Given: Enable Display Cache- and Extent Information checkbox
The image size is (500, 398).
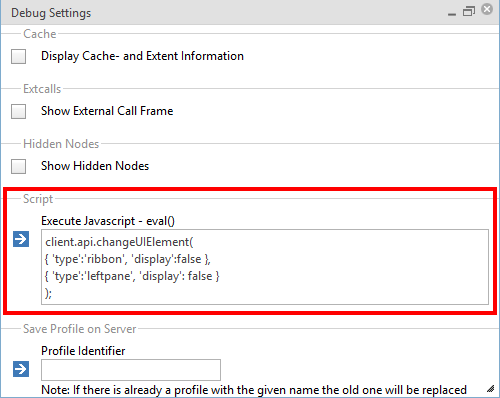Looking at the screenshot, I should point(18,56).
